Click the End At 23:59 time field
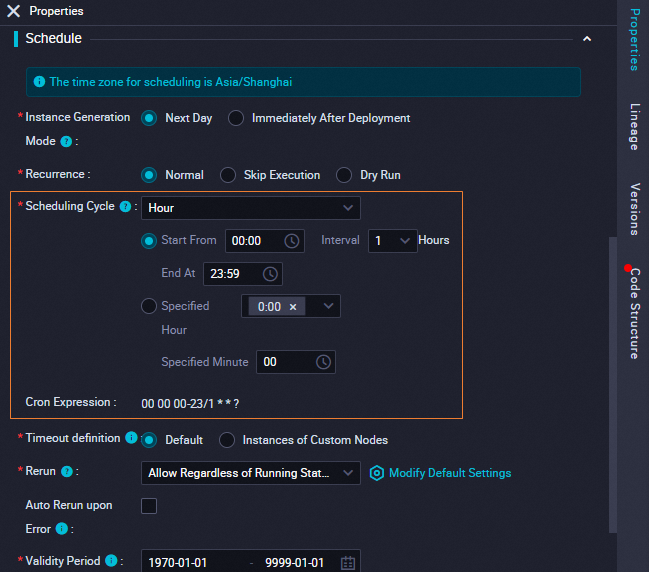 click(x=243, y=274)
